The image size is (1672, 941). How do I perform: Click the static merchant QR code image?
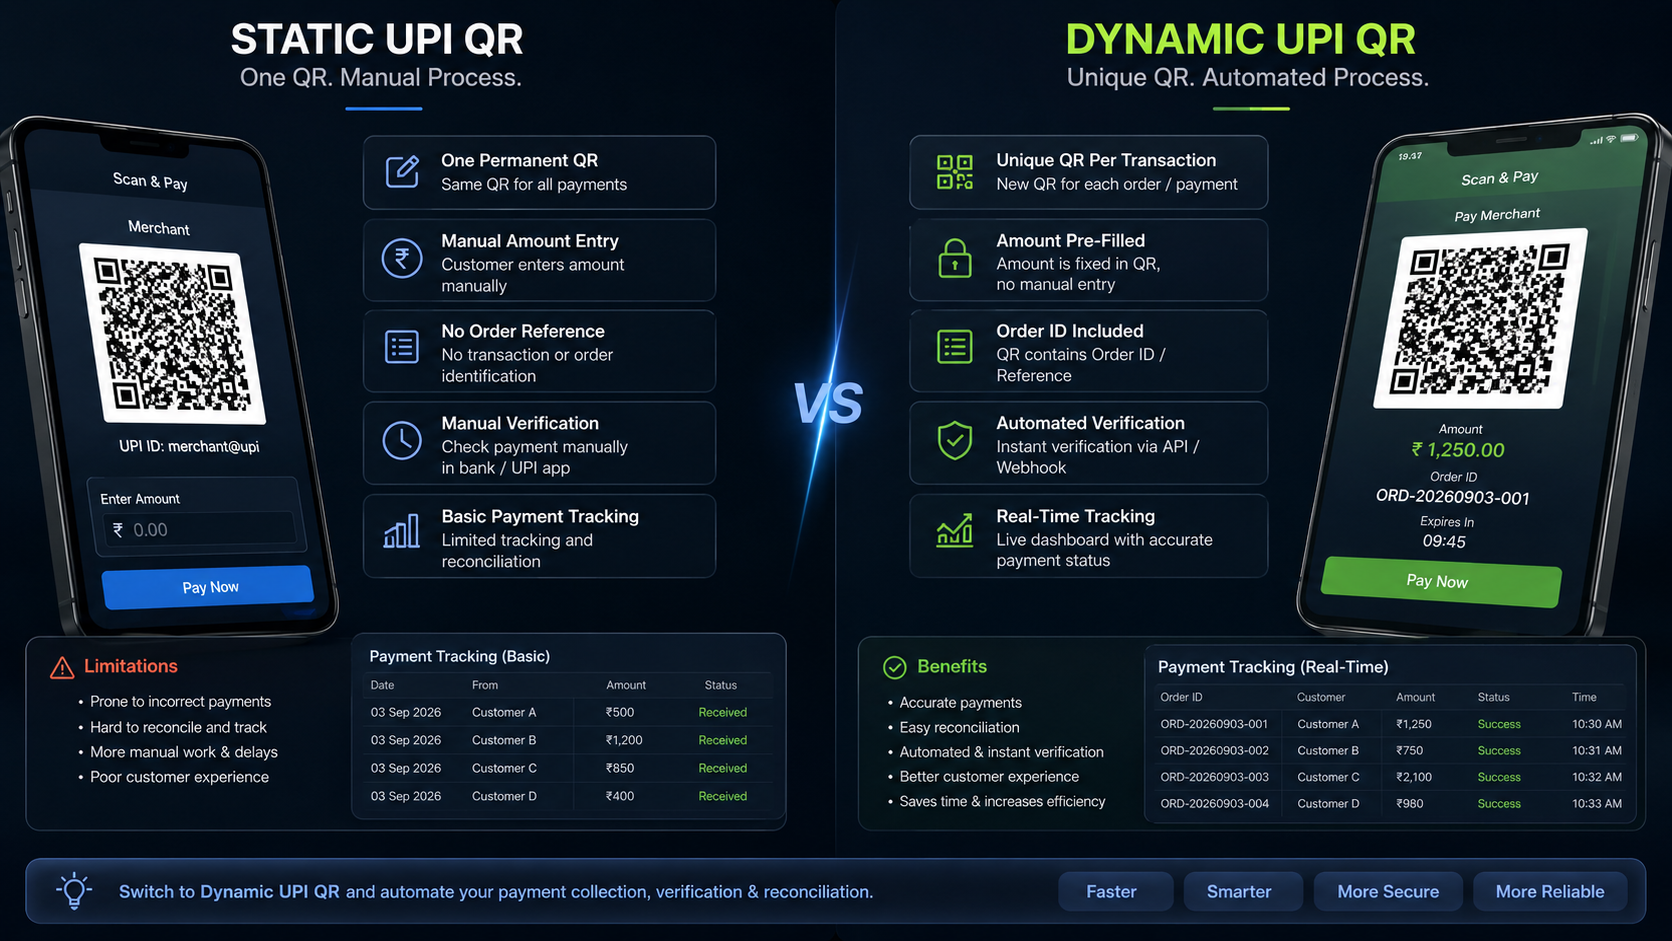pyautogui.click(x=172, y=334)
